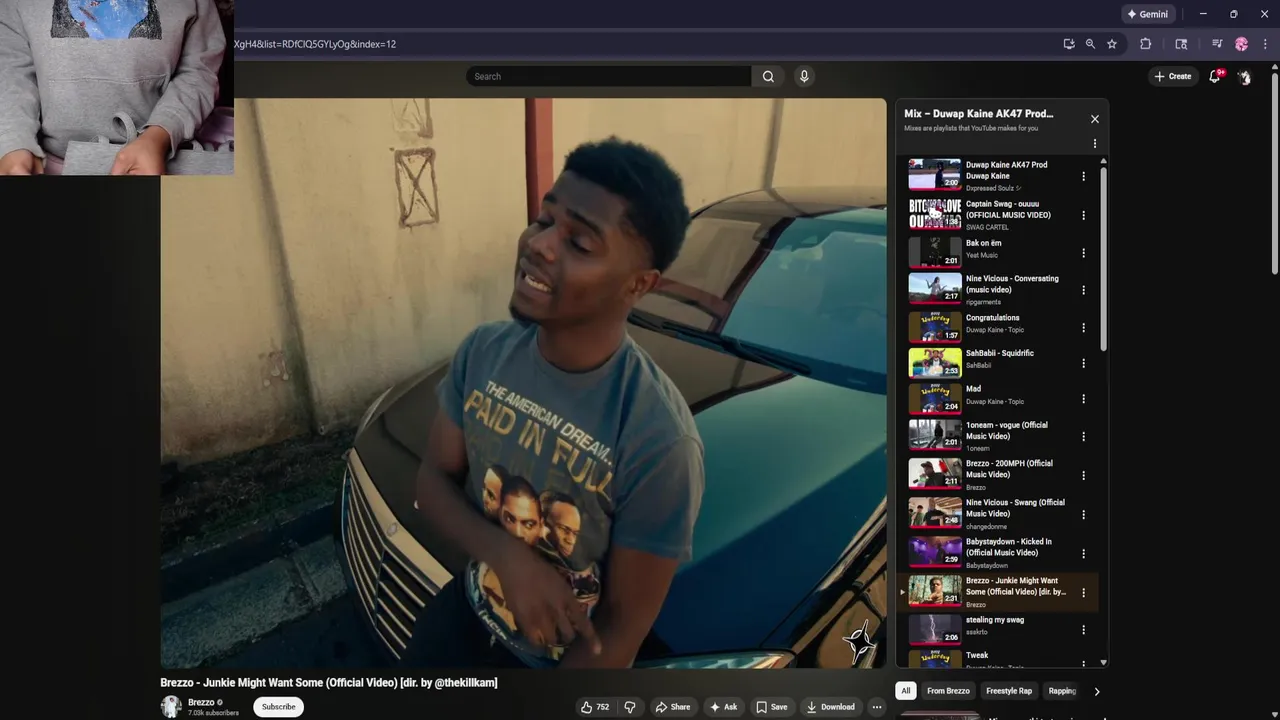Viewport: 1280px width, 720px height.
Task: Download the video
Action: click(x=831, y=707)
